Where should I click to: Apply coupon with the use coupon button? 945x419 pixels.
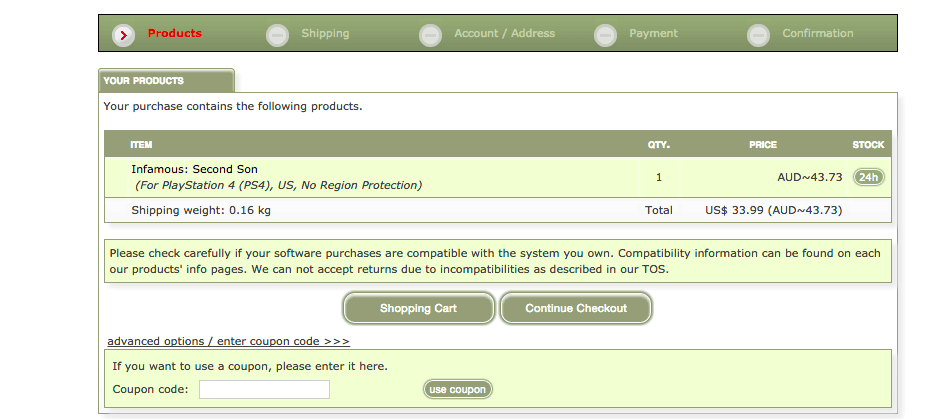click(458, 390)
